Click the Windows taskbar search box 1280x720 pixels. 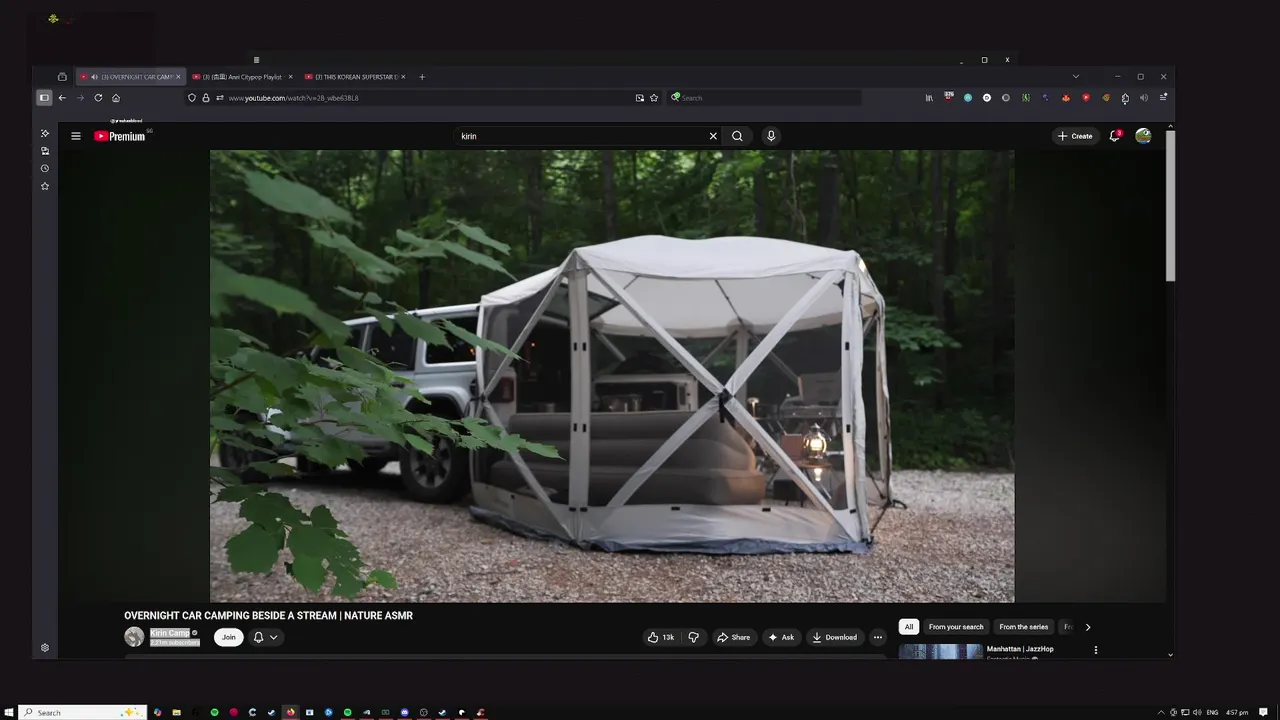83,712
